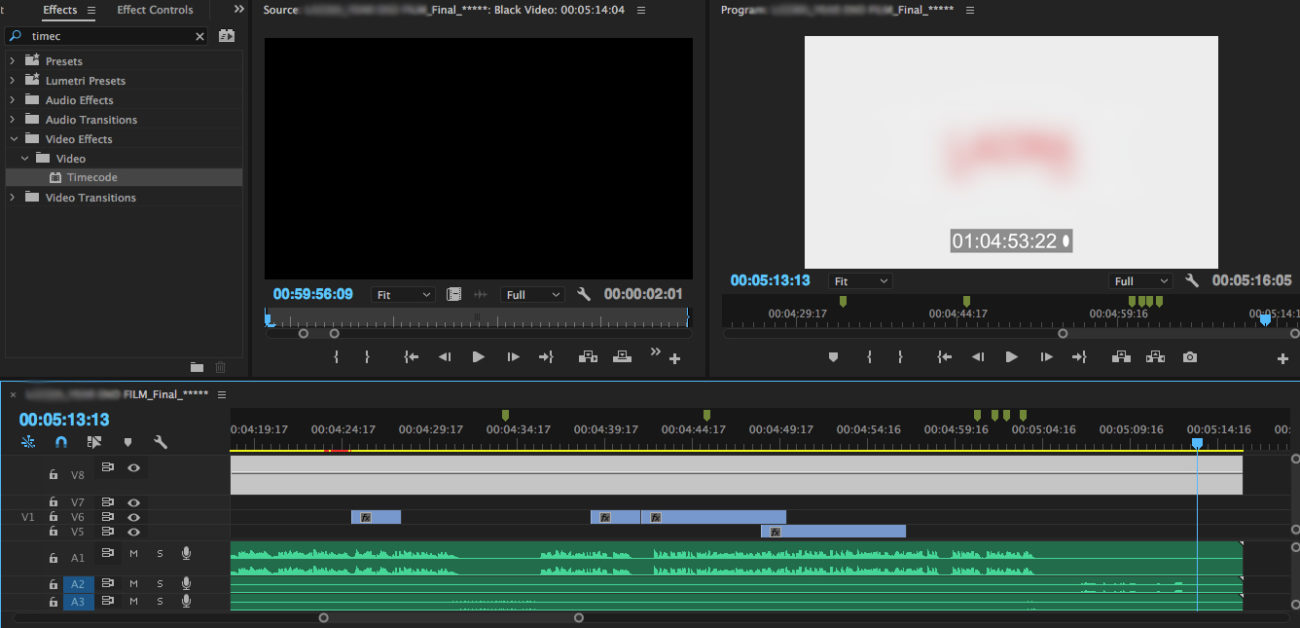Select the Timecode effect
This screenshot has height=628, width=1300.
(92, 178)
